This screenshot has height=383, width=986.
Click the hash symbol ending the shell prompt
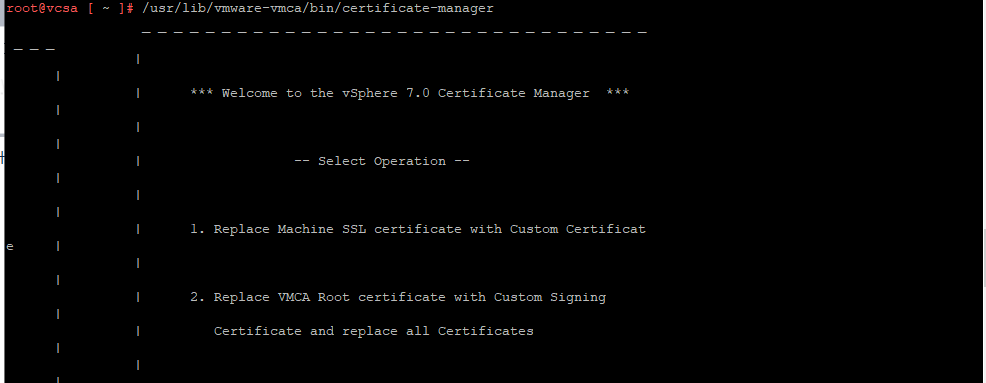[x=130, y=9]
